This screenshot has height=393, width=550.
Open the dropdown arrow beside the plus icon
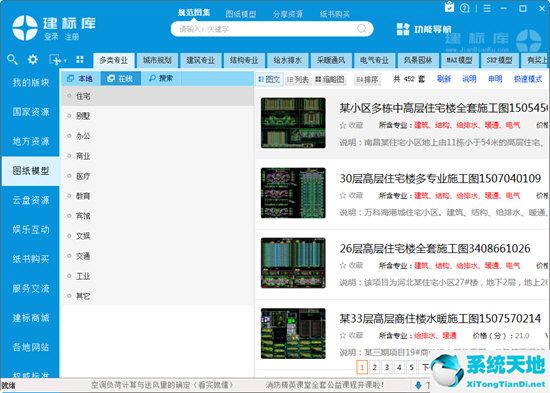65,61
